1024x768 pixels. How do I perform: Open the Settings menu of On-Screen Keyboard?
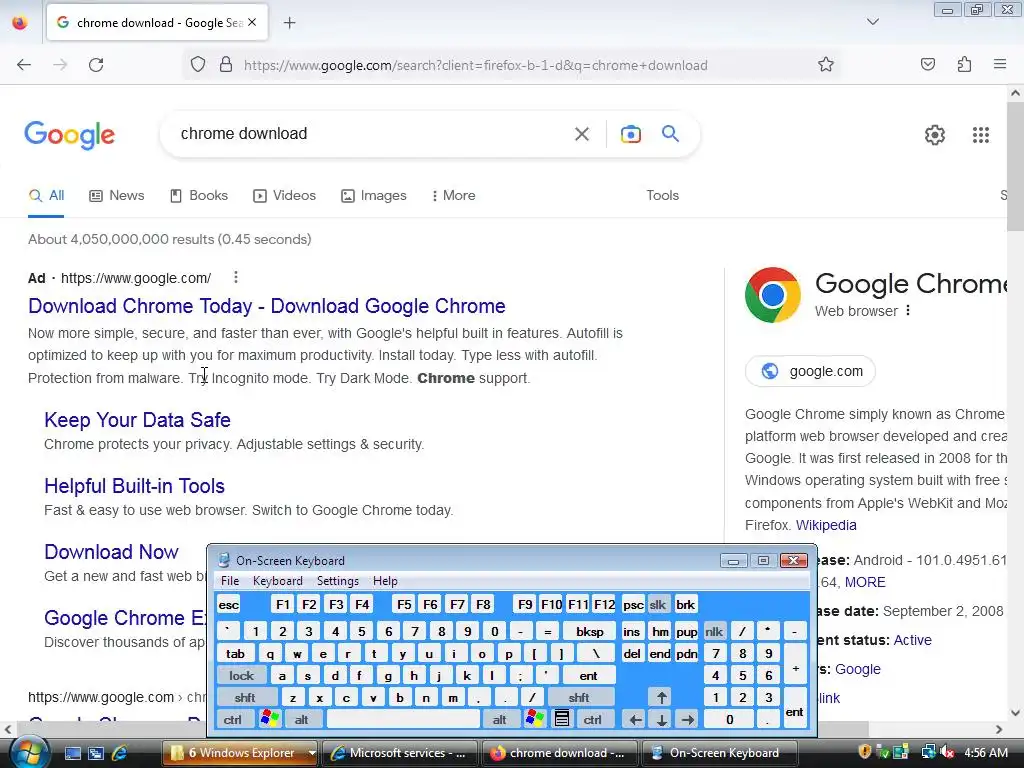tap(338, 581)
